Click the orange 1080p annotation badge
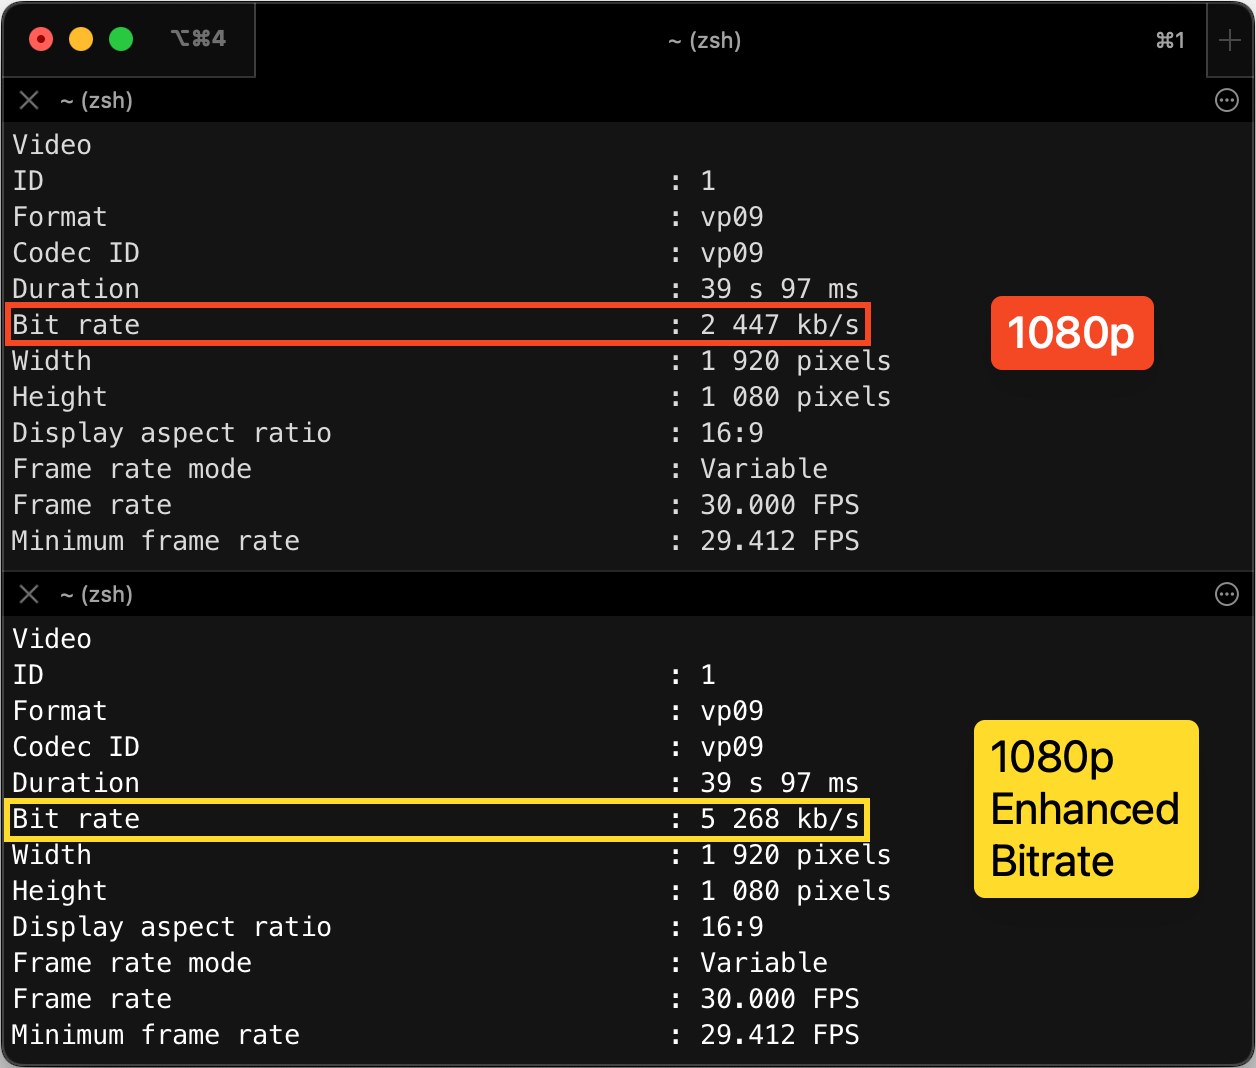 [x=1071, y=333]
